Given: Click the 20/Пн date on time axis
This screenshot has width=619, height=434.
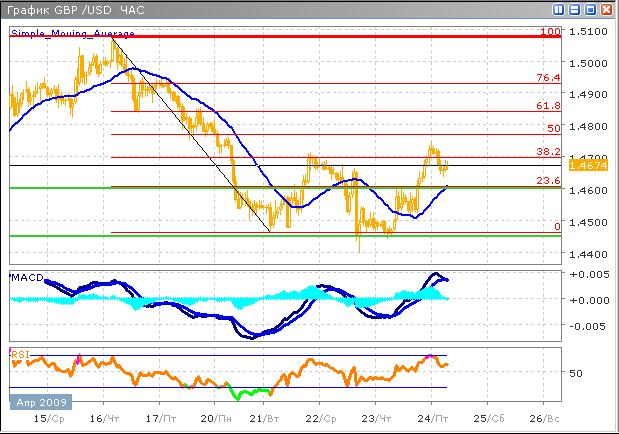Looking at the screenshot, I should tap(216, 419).
